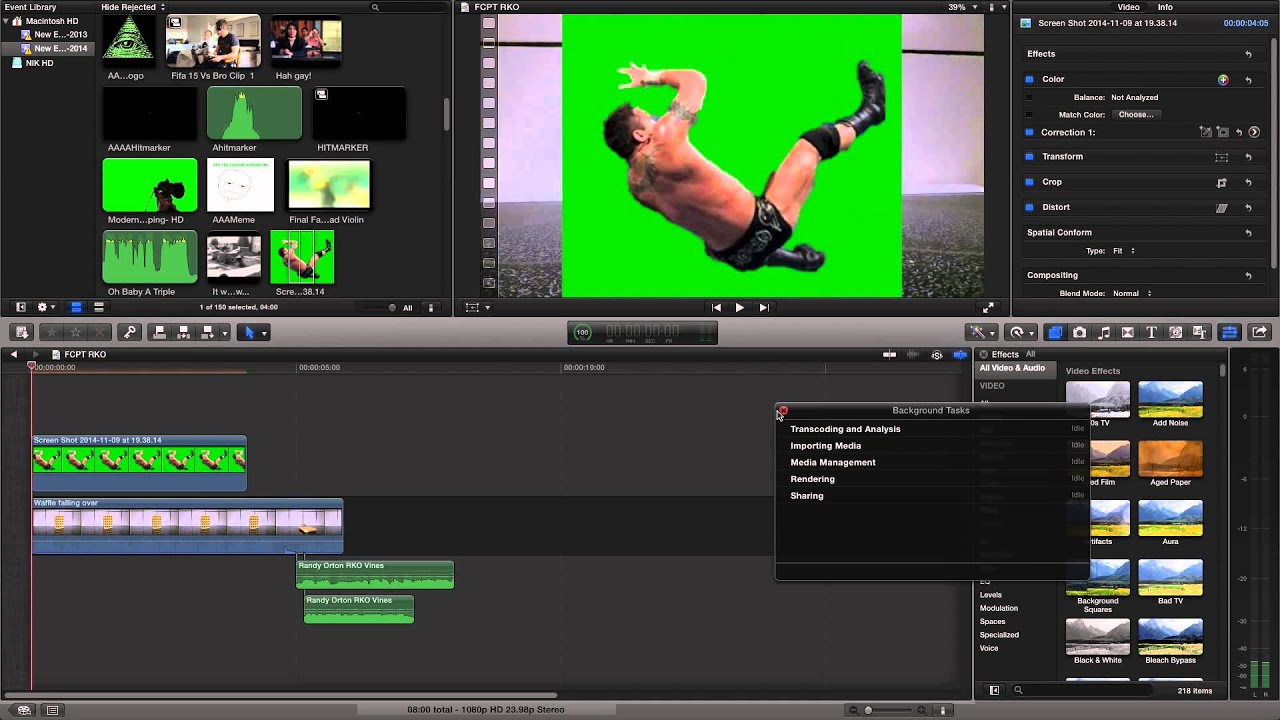The width and height of the screenshot is (1280, 720).
Task: Show the Effects browser icon
Action: (1055, 332)
